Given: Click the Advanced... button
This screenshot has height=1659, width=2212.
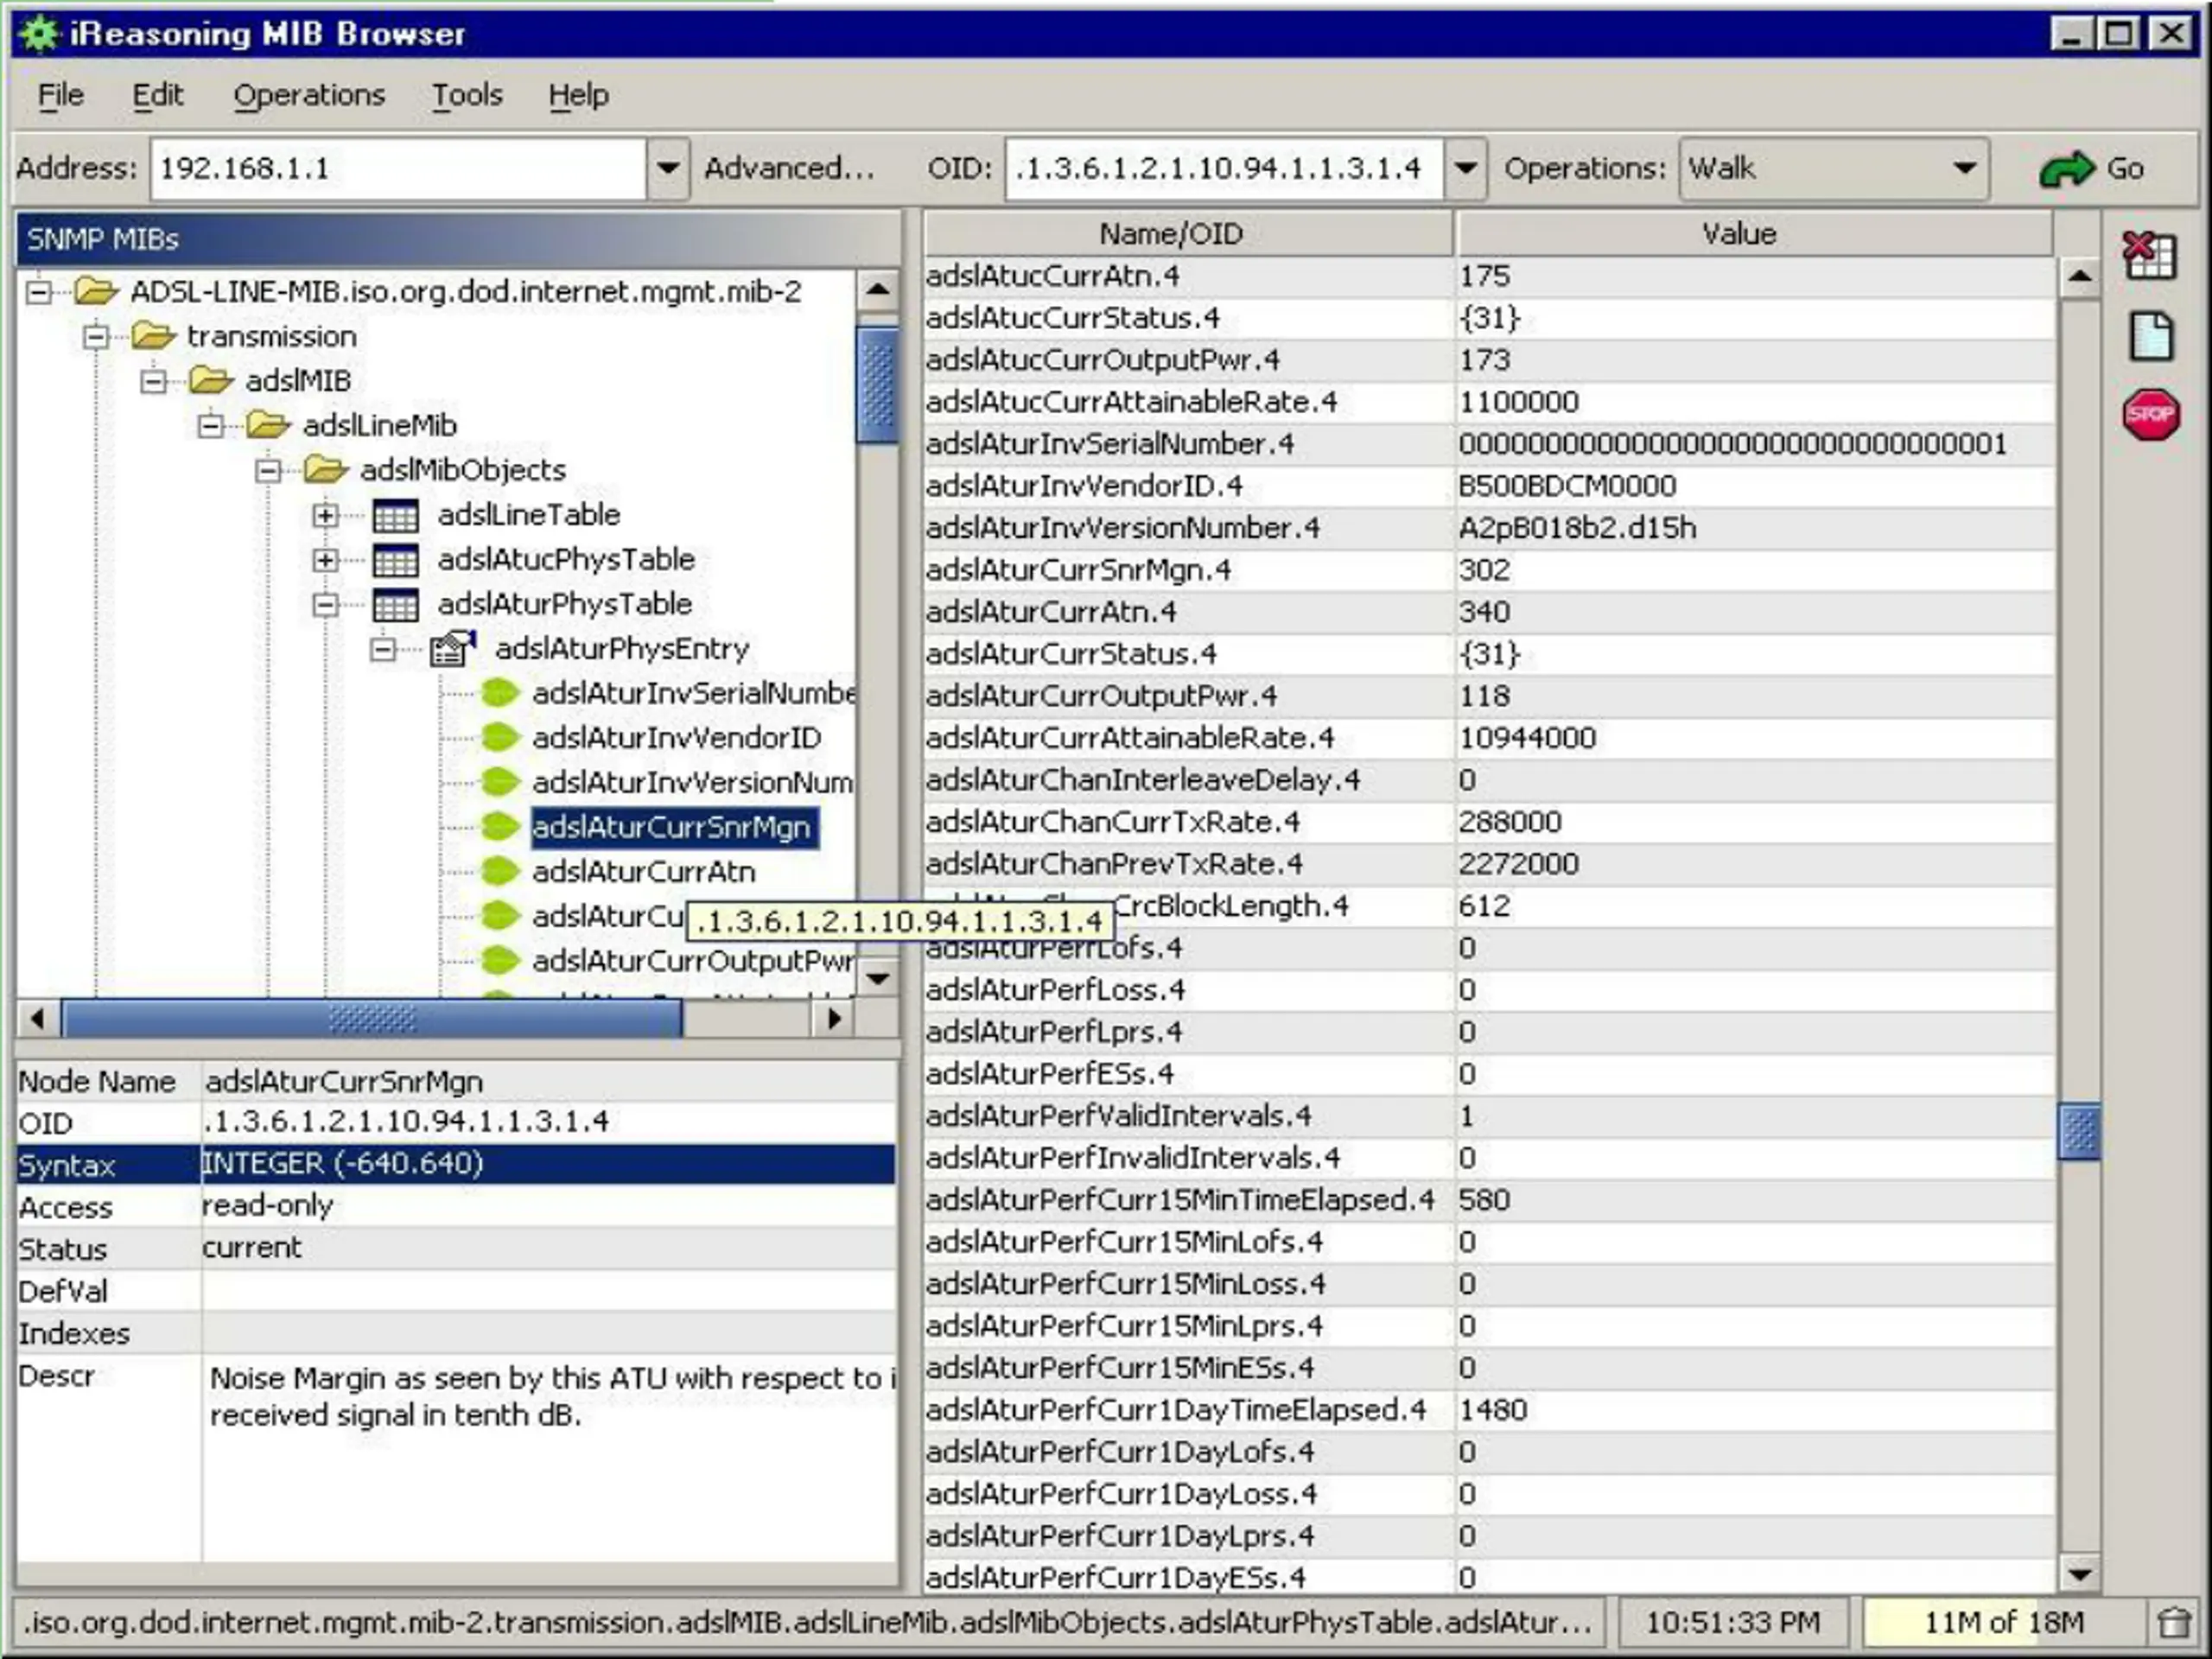Looking at the screenshot, I should [790, 168].
